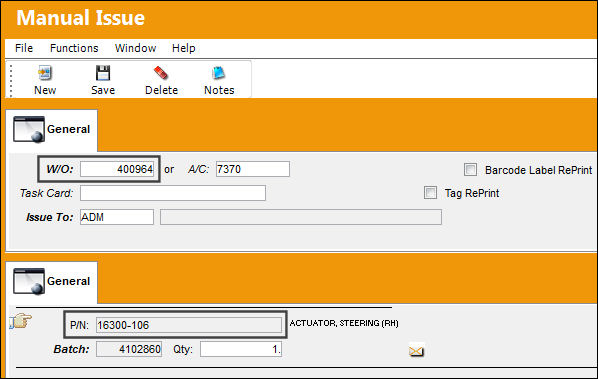Enable Barcode Label RePrint checkbox
Image resolution: width=598 pixels, height=379 pixels.
point(470,169)
